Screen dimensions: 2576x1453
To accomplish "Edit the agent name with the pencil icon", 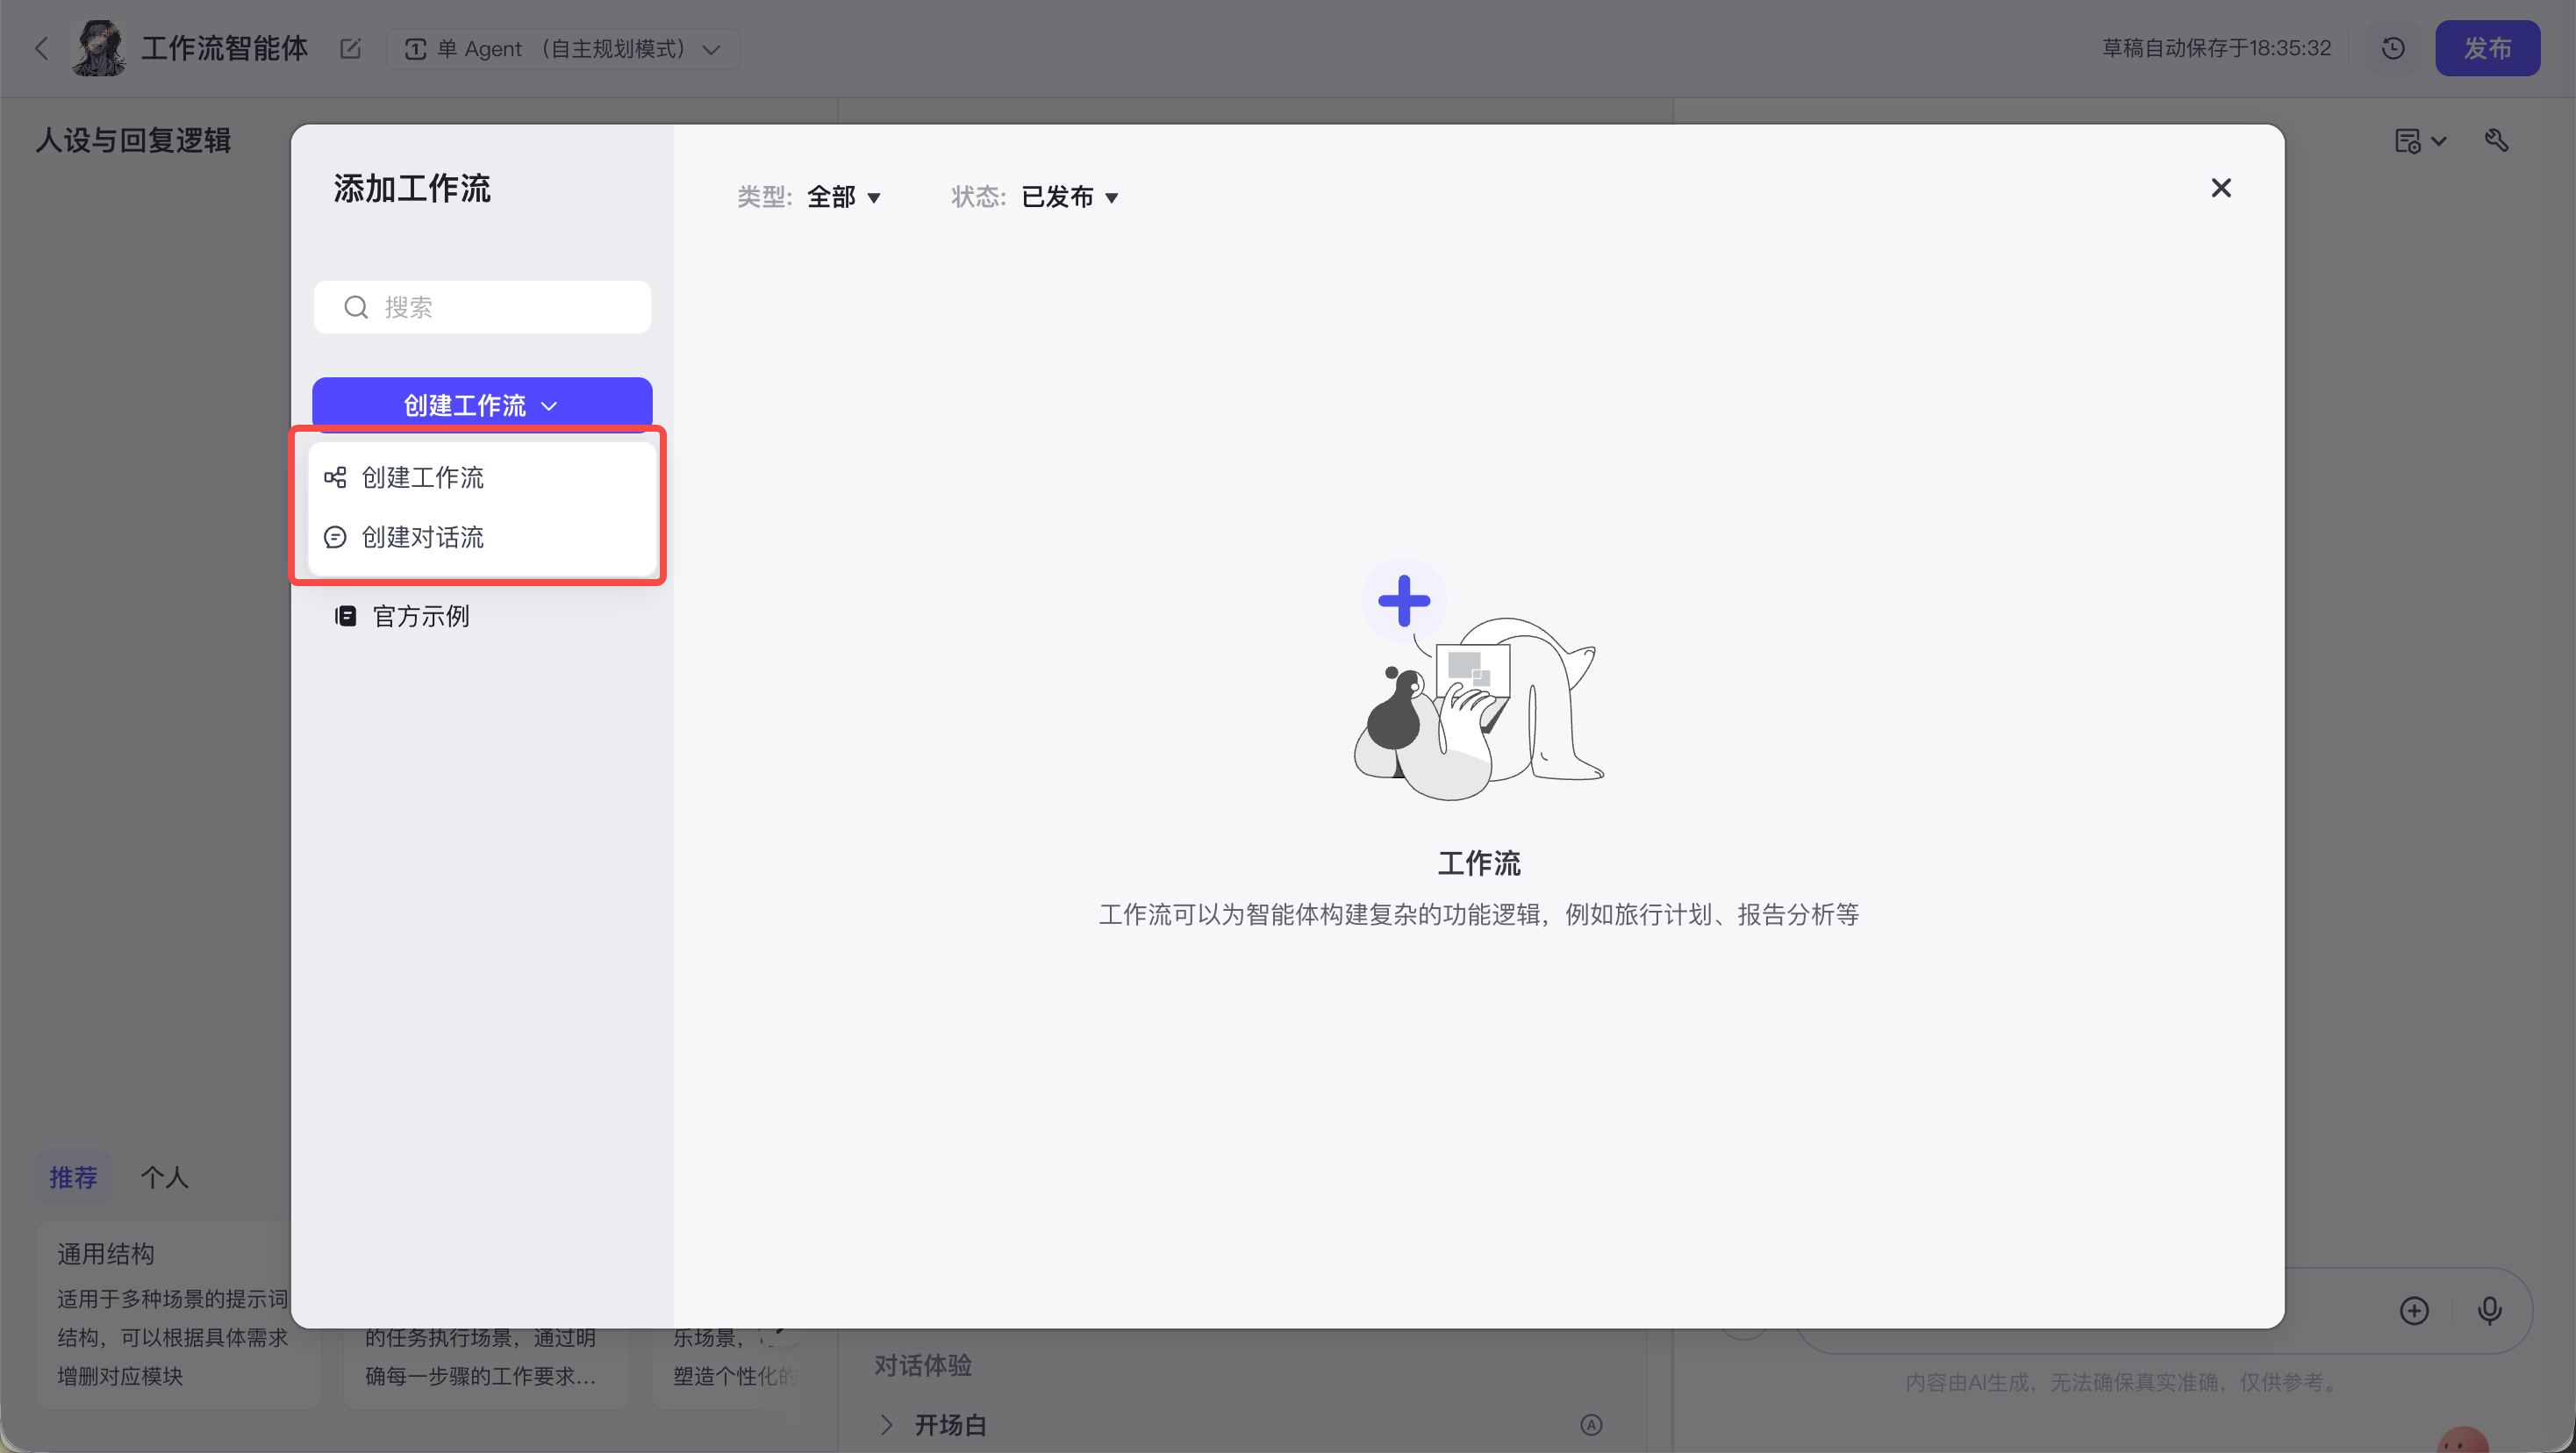I will click(x=350, y=48).
